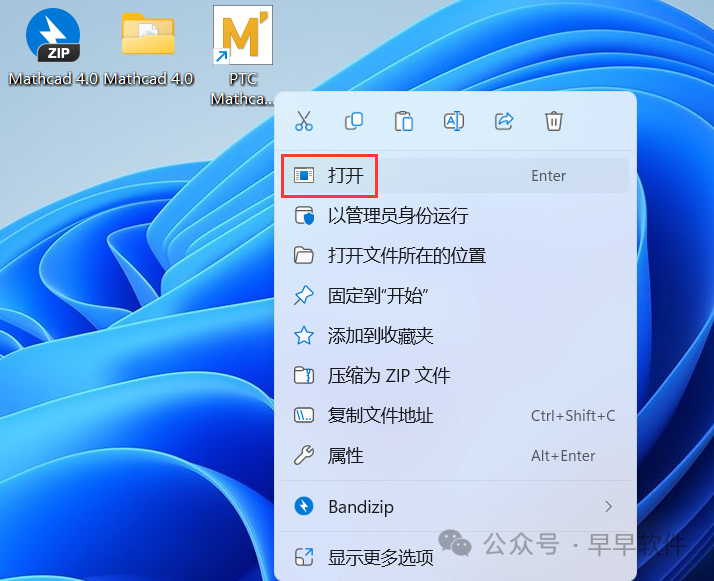Viewport: 714px width, 581px height.
Task: Select 打开文件所在的位置 menu entry
Action: coord(455,256)
